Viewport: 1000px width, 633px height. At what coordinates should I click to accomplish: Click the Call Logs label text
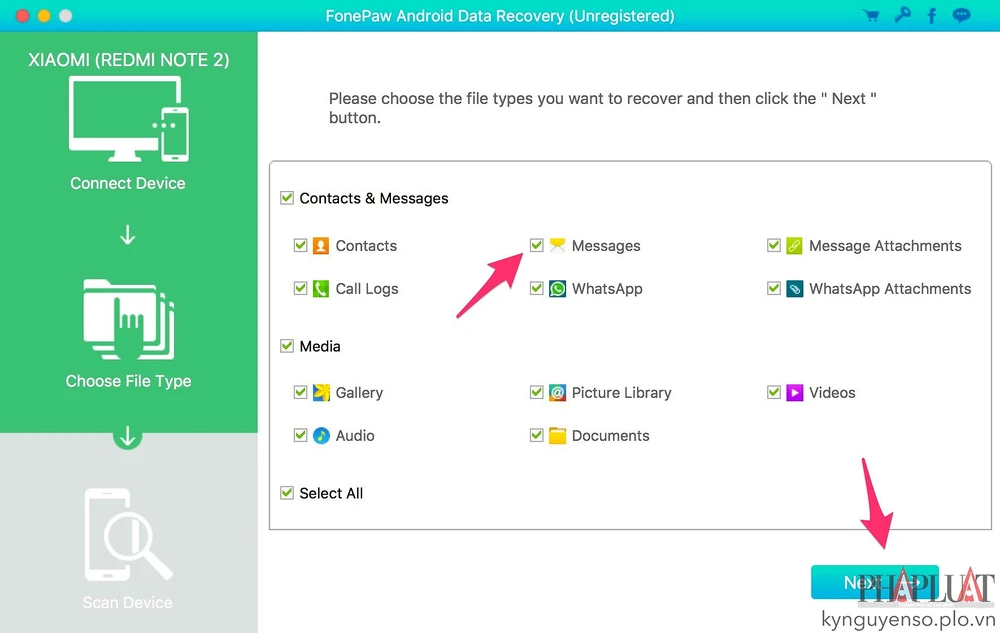tap(367, 289)
